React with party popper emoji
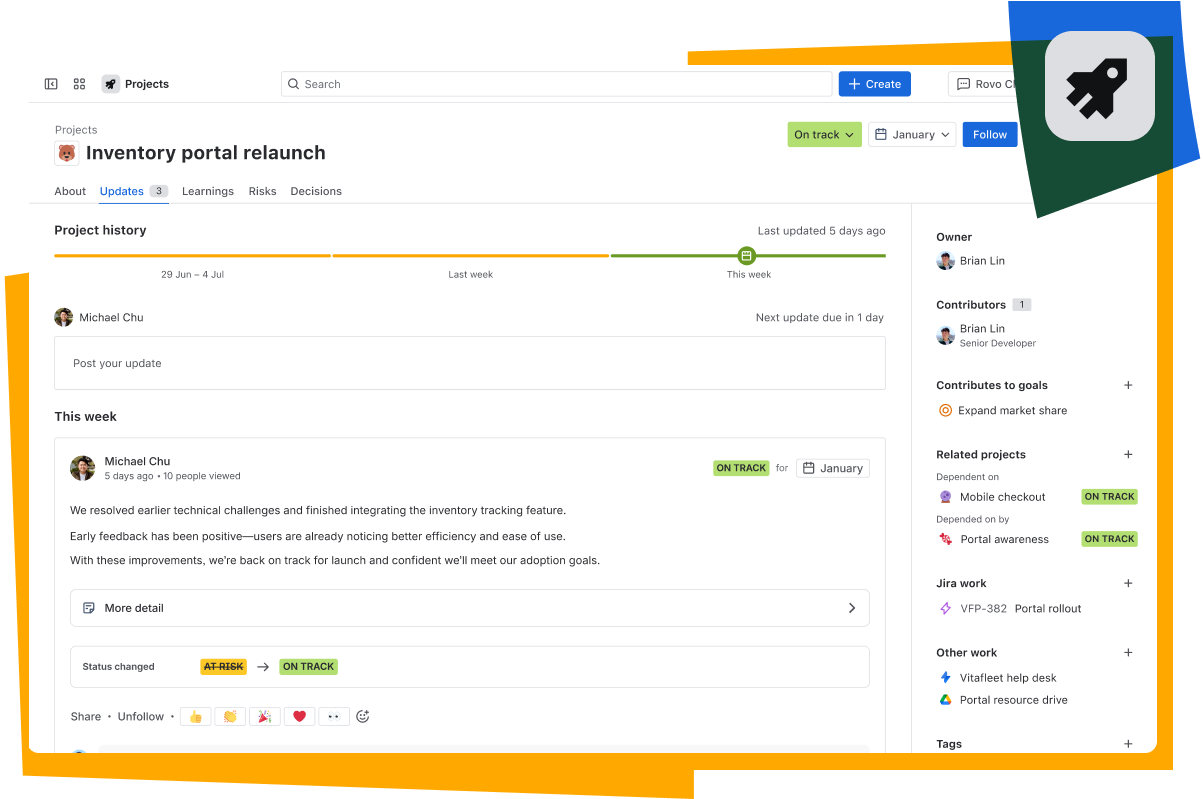Viewport: 1203px width, 799px height. point(265,716)
